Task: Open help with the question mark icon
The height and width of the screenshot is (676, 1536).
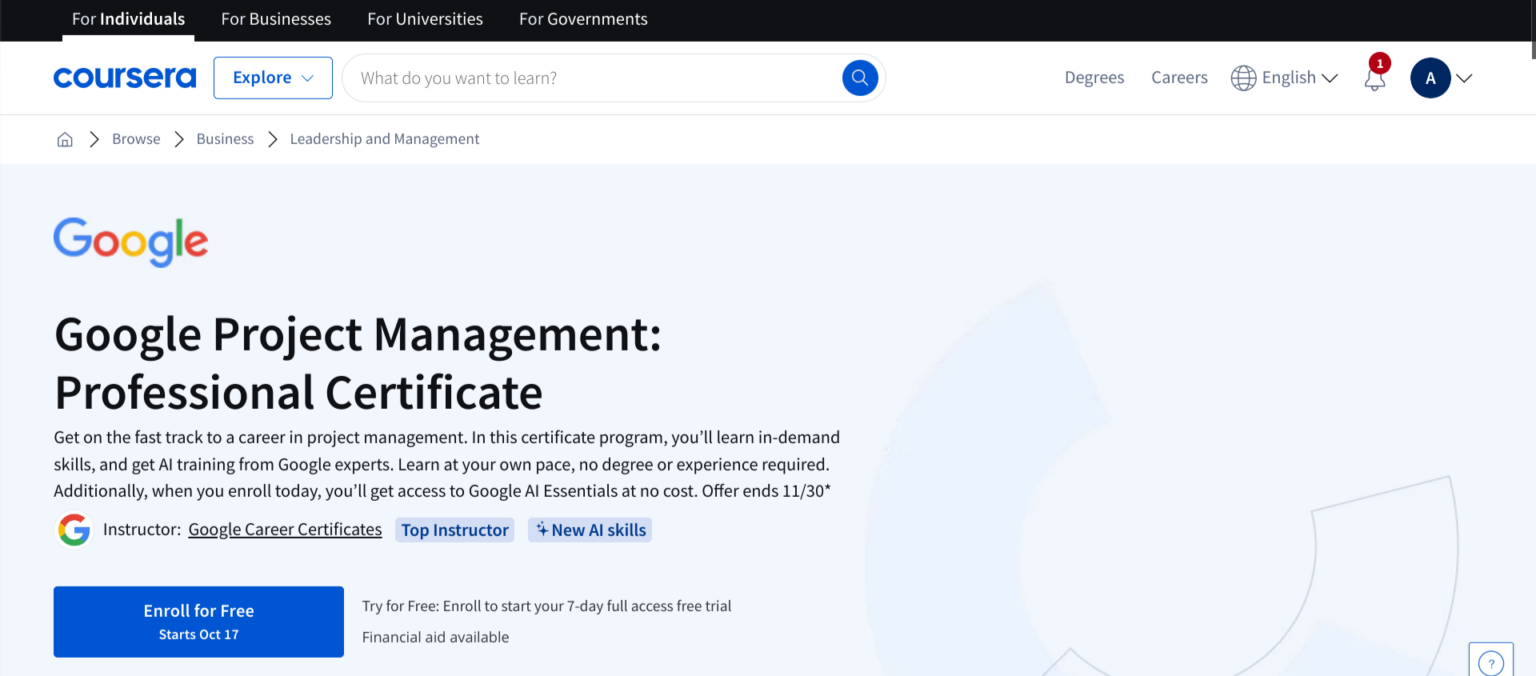Action: click(x=1490, y=661)
